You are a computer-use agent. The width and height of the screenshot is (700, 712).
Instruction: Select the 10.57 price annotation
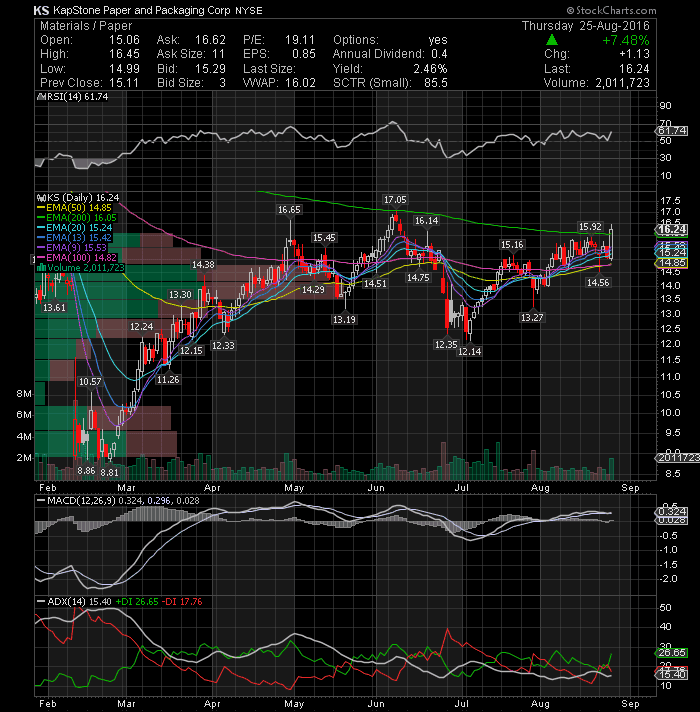[x=90, y=382]
